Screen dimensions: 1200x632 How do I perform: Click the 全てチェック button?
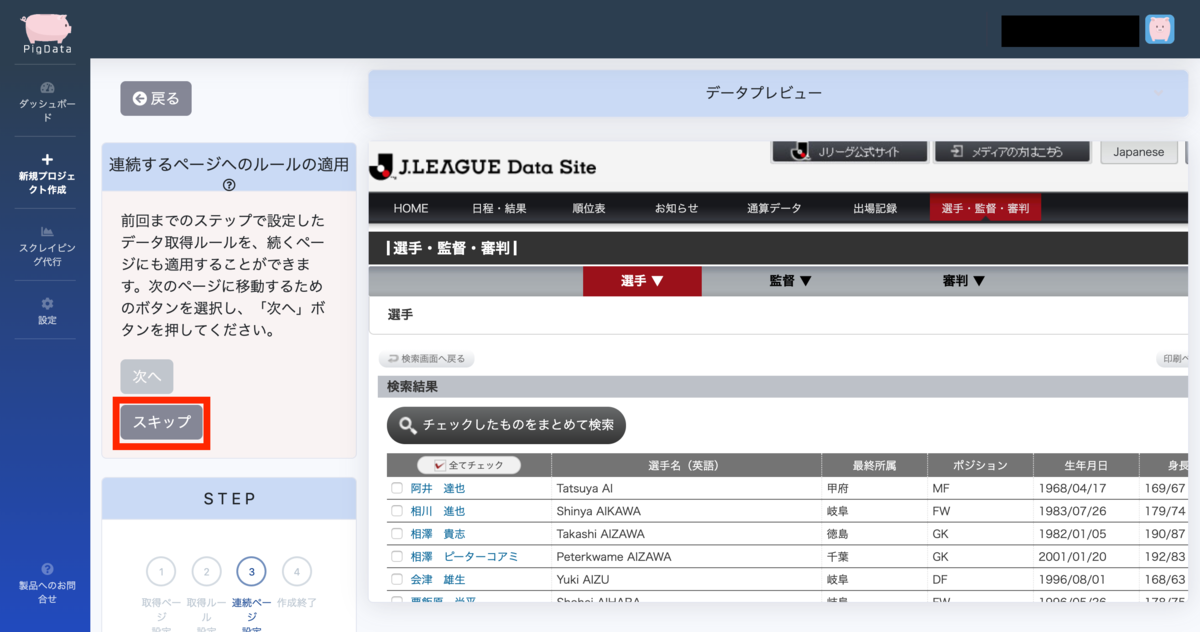(x=469, y=465)
